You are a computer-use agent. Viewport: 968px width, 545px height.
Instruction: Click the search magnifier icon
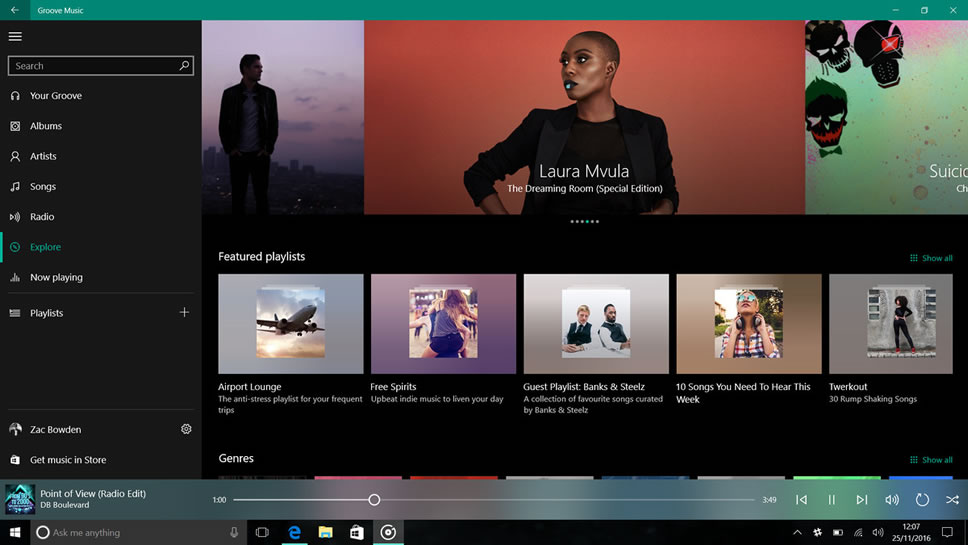(184, 66)
